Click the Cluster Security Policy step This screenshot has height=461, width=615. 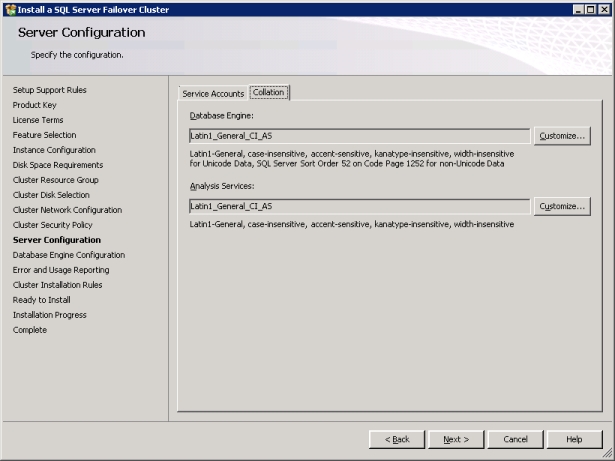pos(53,225)
